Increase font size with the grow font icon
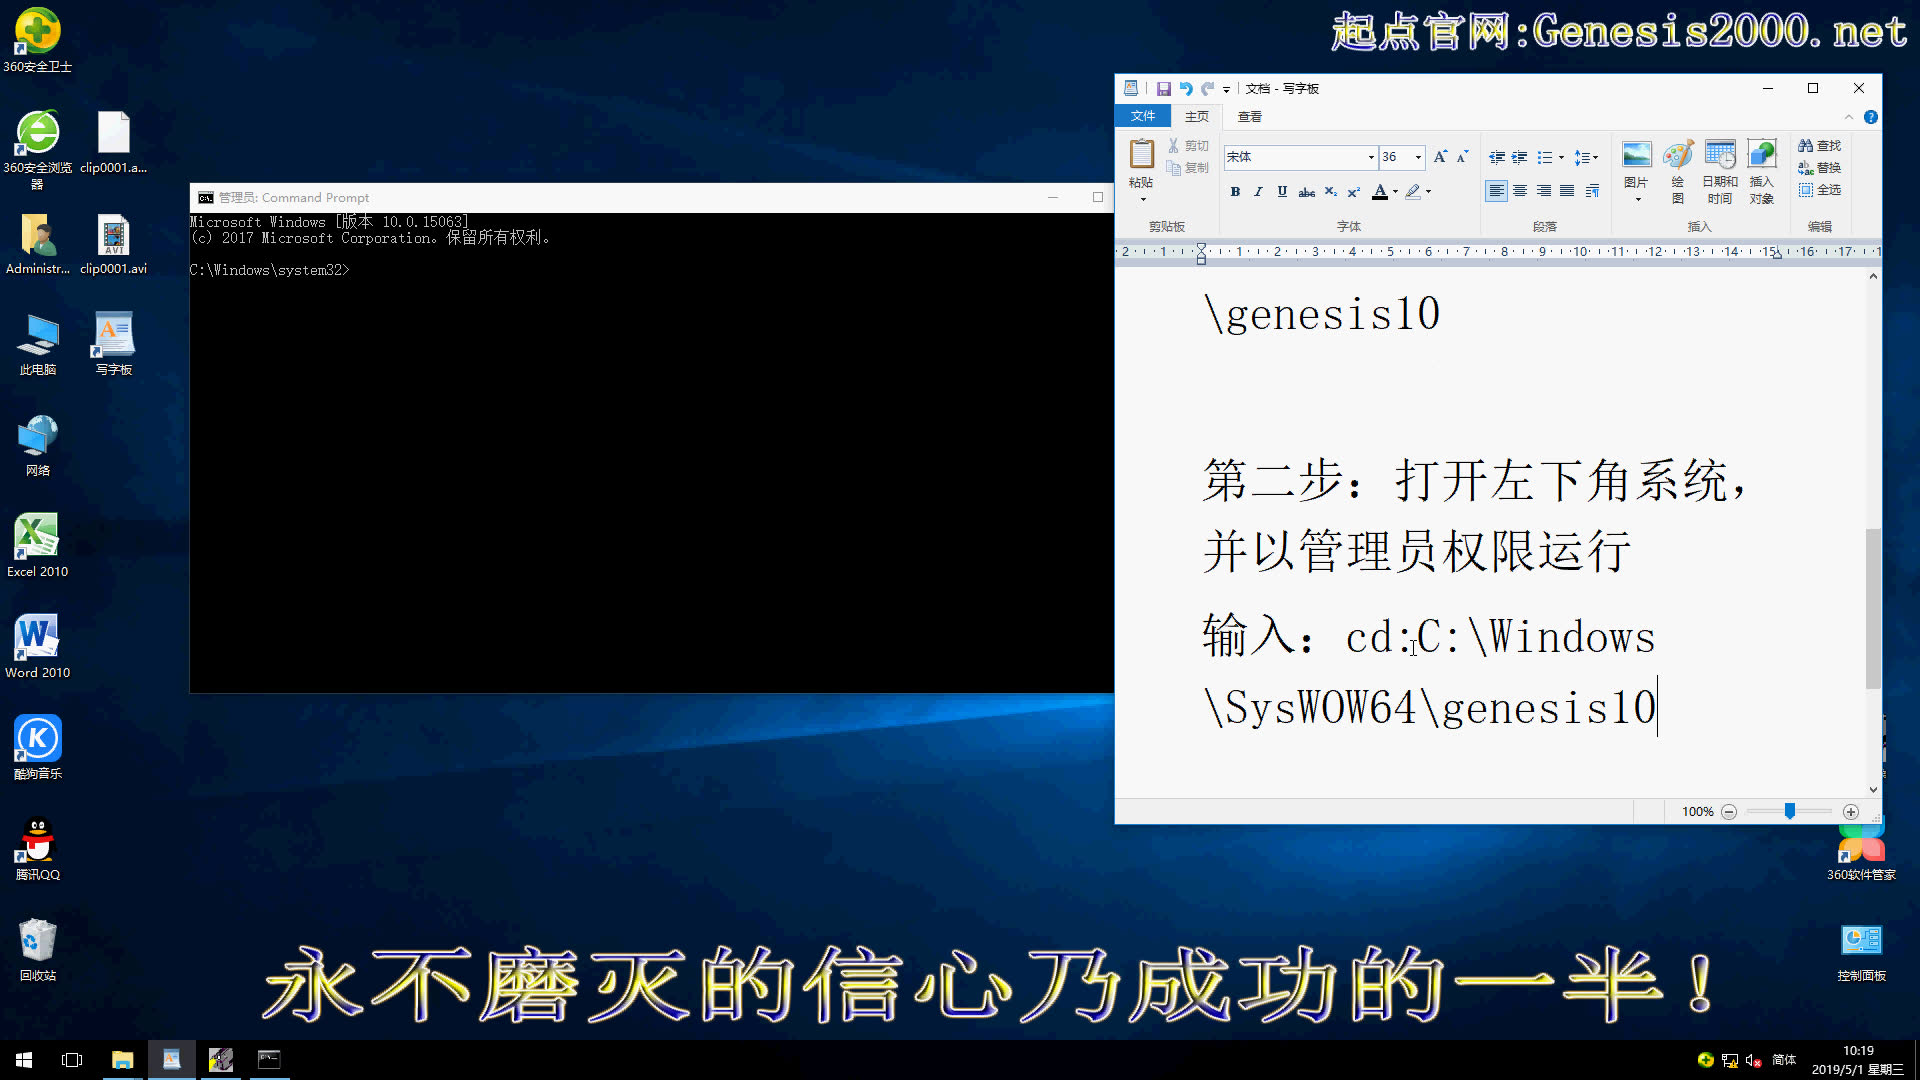This screenshot has height=1080, width=1920. (x=1438, y=157)
